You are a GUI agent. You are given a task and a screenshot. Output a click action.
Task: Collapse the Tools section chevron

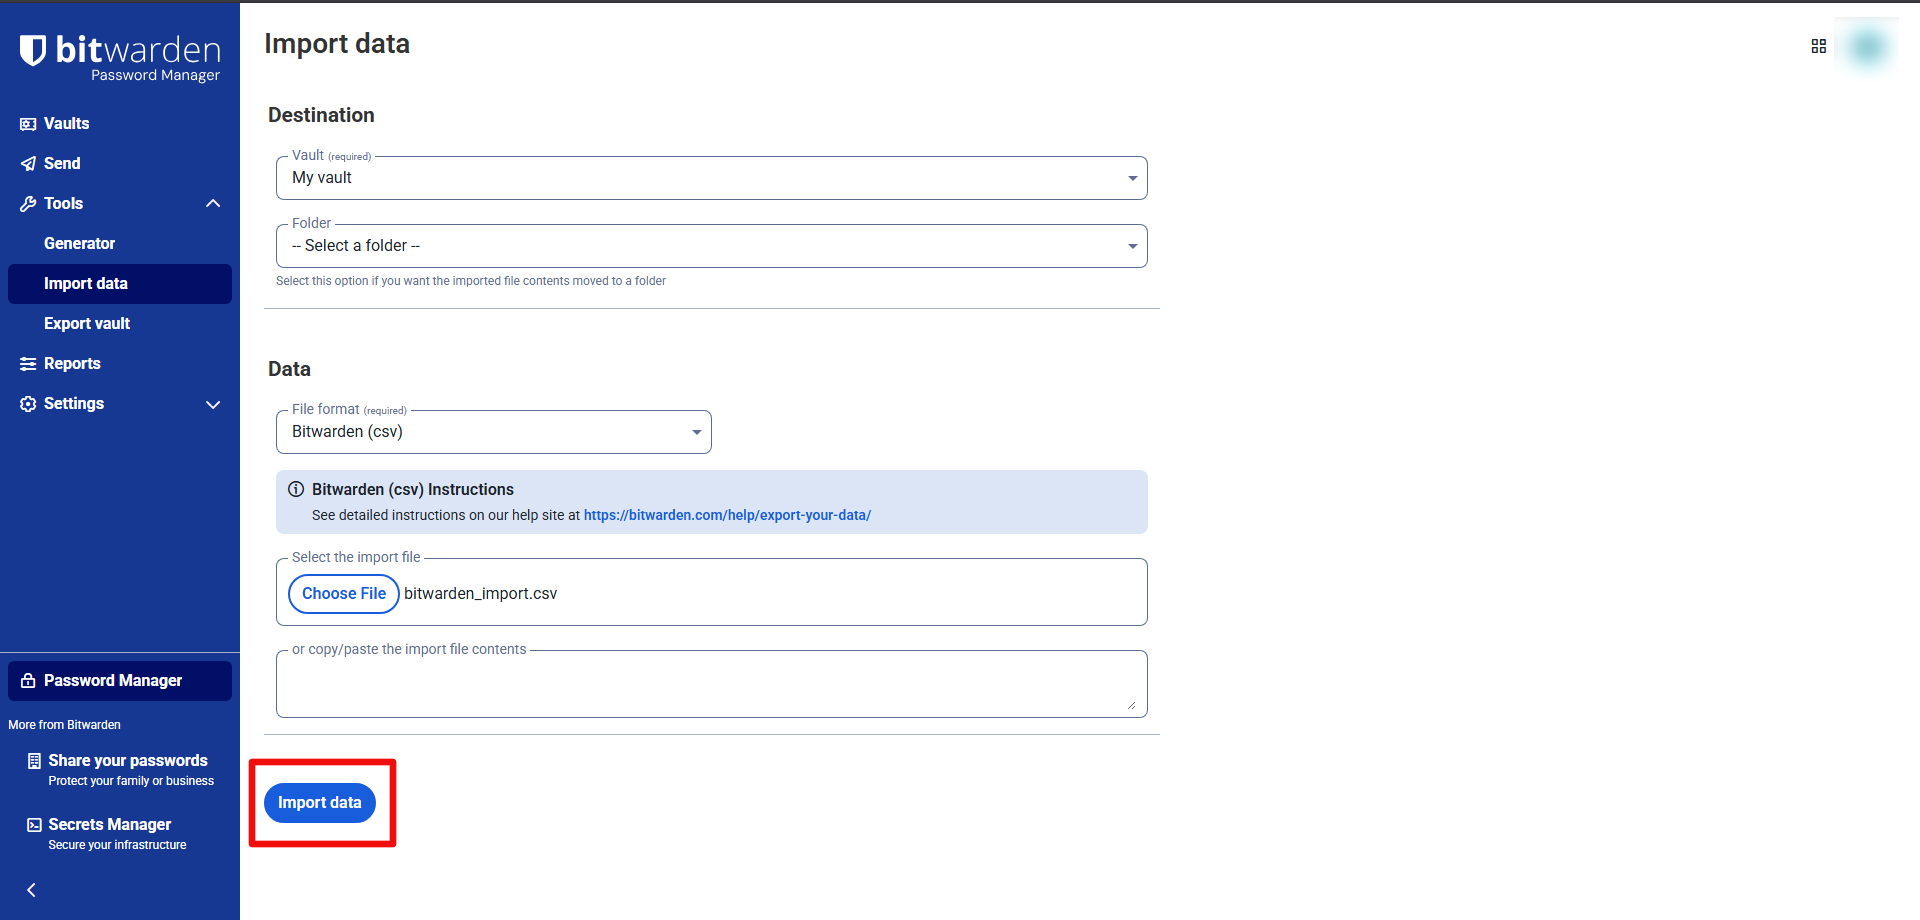click(213, 204)
